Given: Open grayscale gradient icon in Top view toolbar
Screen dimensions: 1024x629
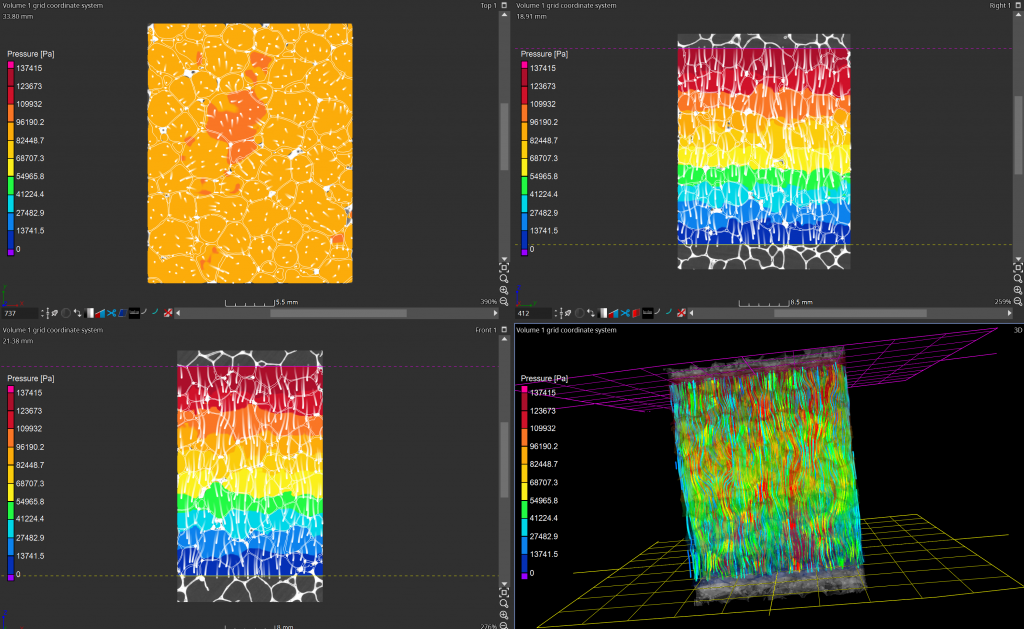Looking at the screenshot, I should click(91, 313).
